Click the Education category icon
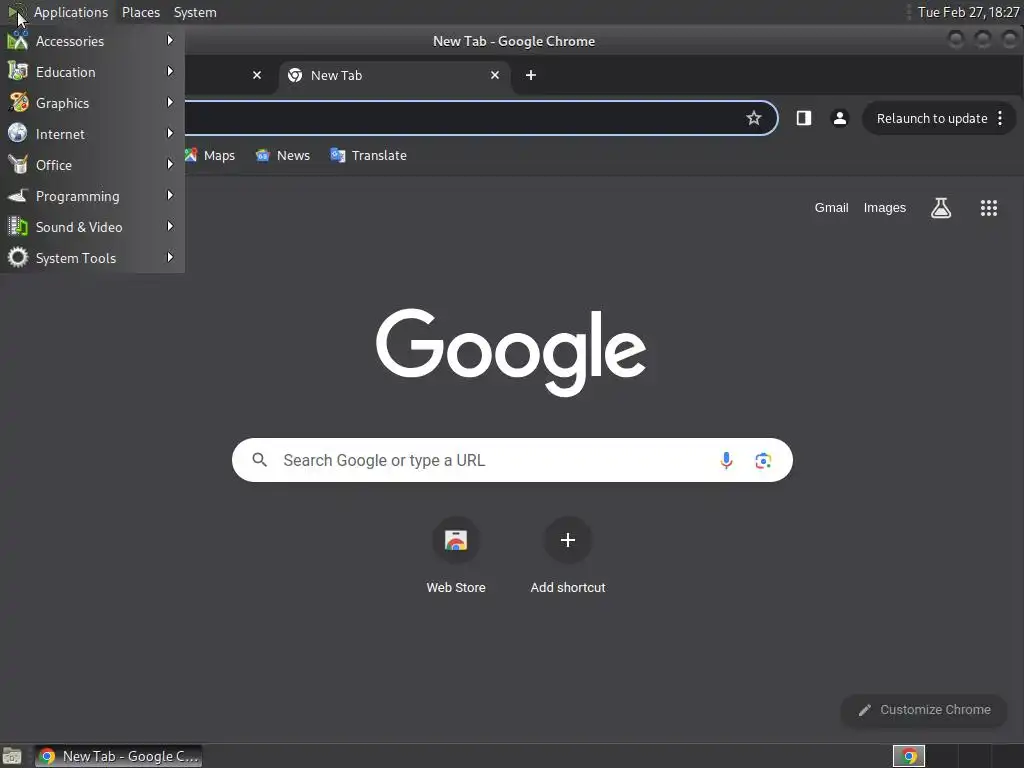Viewport: 1024px width, 768px height. tap(18, 71)
